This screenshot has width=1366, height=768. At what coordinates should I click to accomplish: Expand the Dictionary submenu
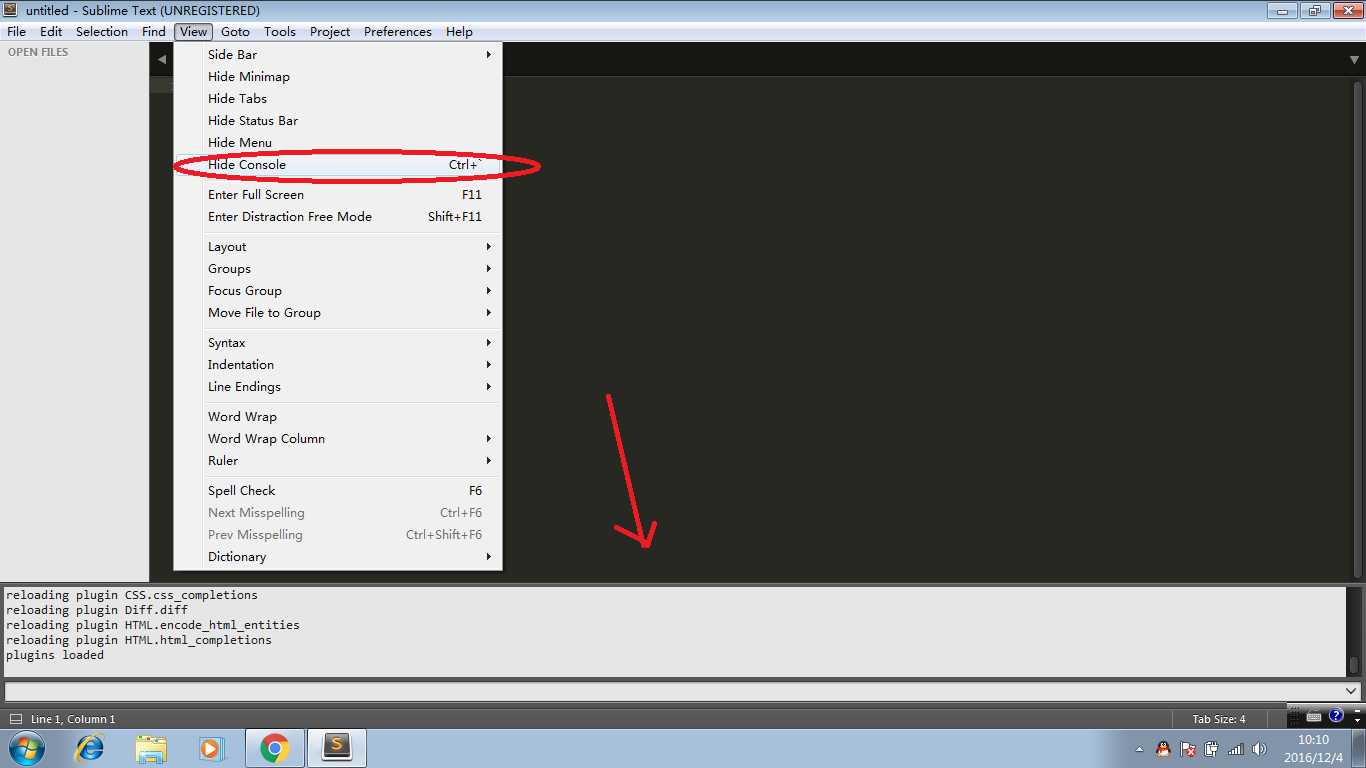(338, 556)
